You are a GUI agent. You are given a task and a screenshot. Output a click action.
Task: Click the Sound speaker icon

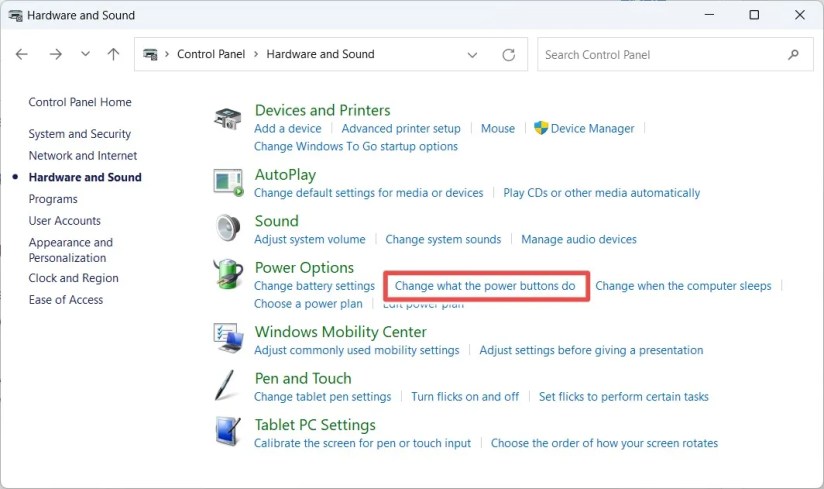[x=228, y=228]
